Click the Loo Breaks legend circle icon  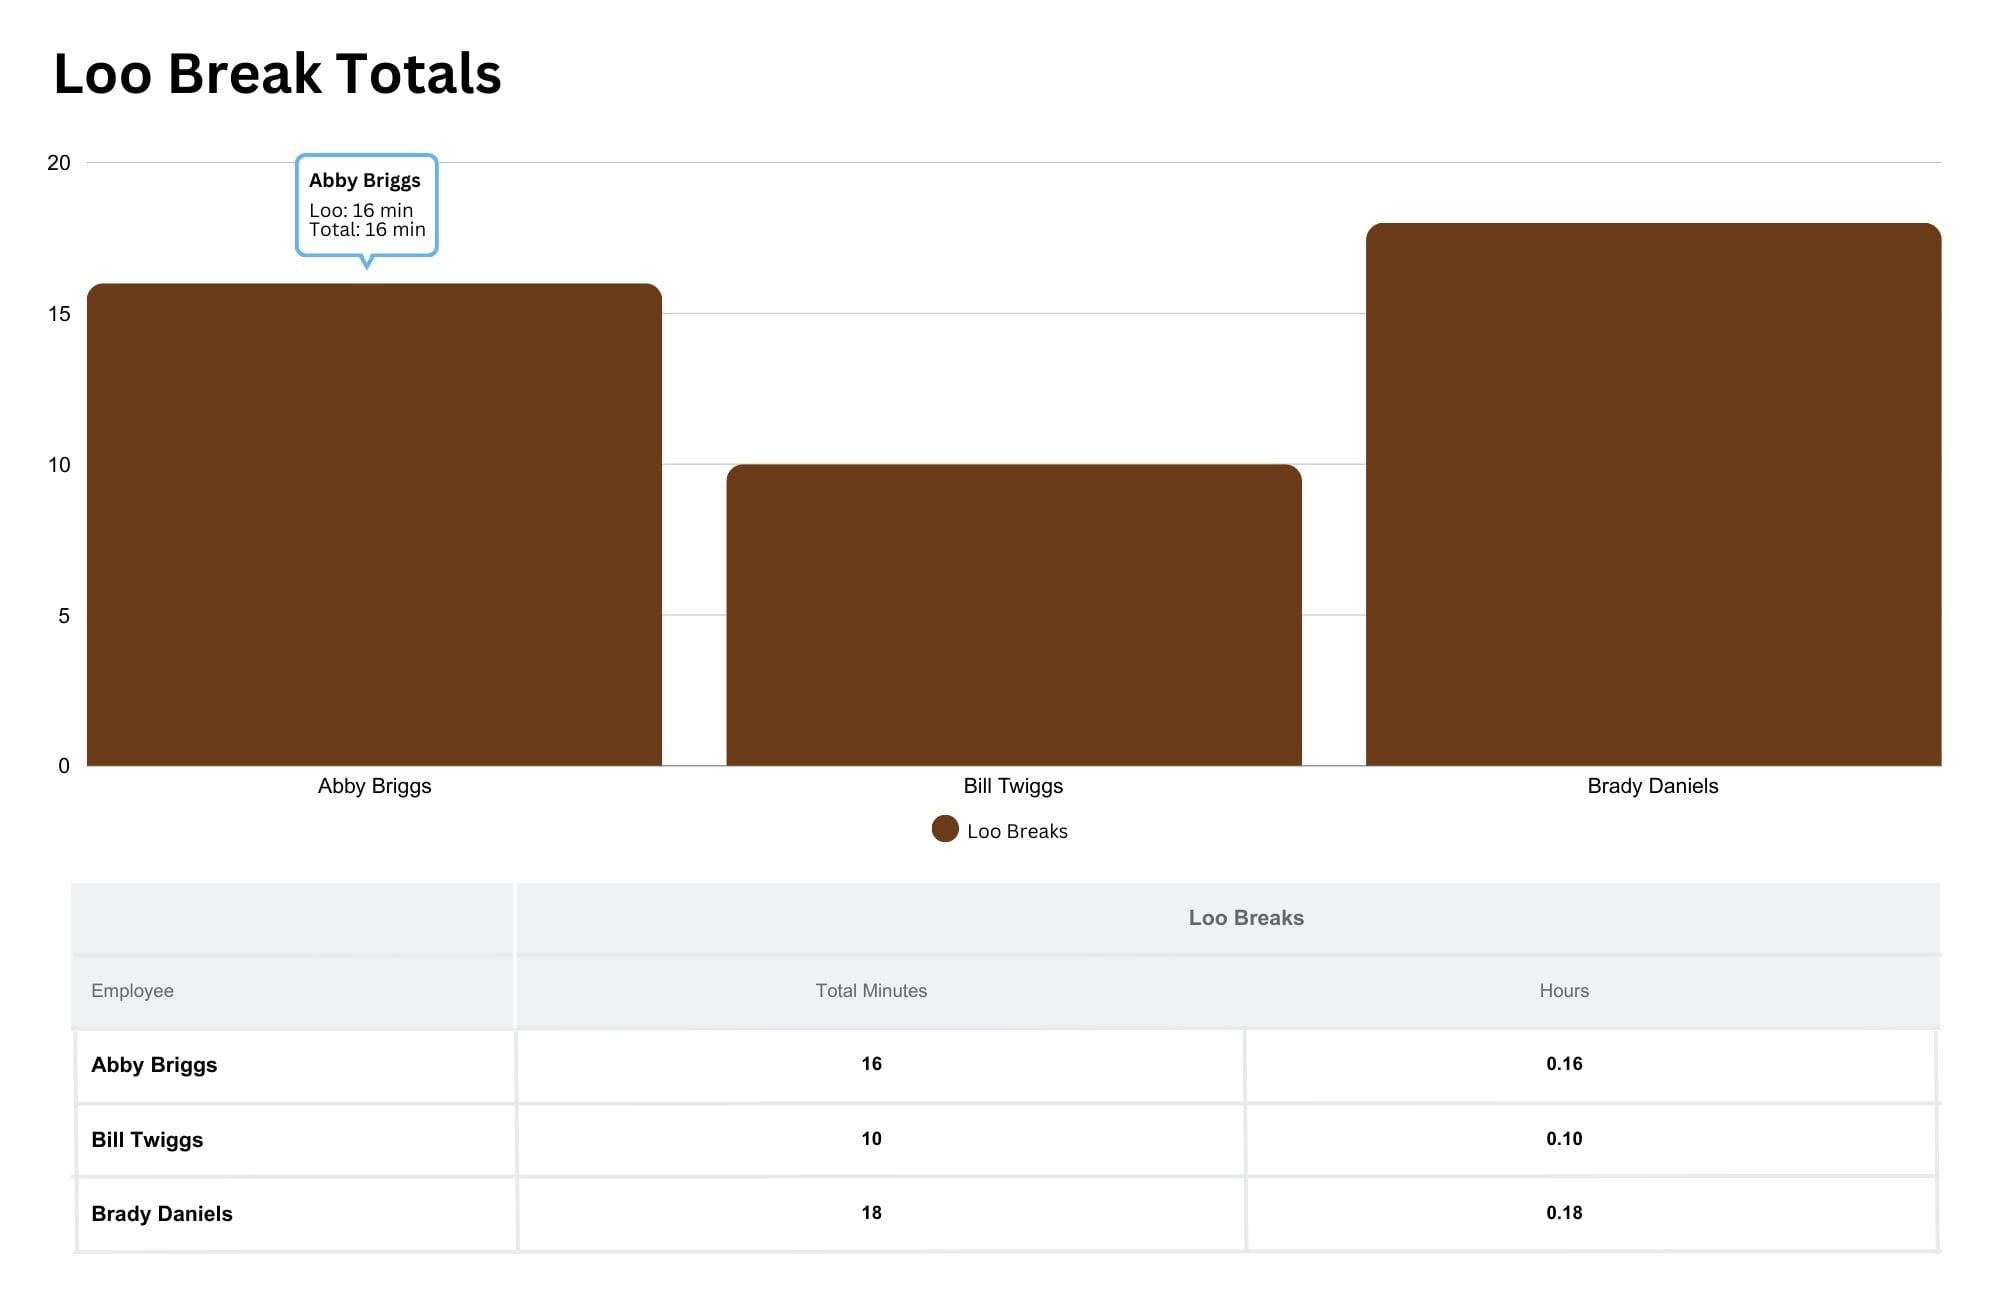pos(943,830)
